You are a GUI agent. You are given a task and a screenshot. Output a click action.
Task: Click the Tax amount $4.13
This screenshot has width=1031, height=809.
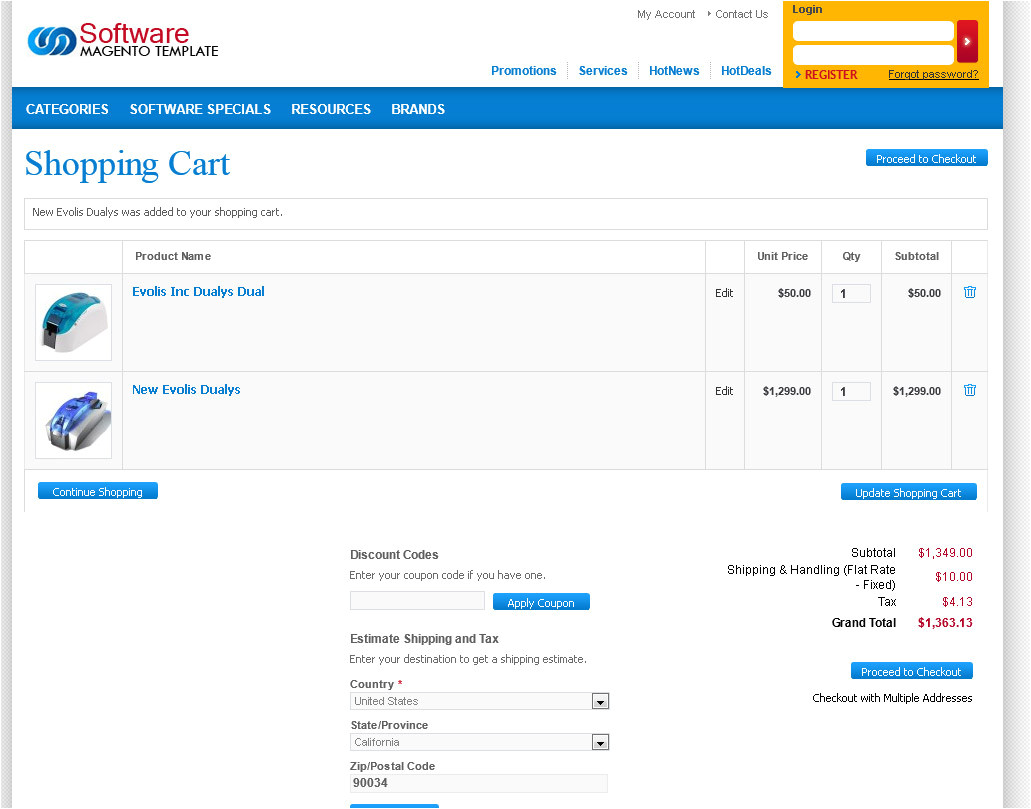957,602
